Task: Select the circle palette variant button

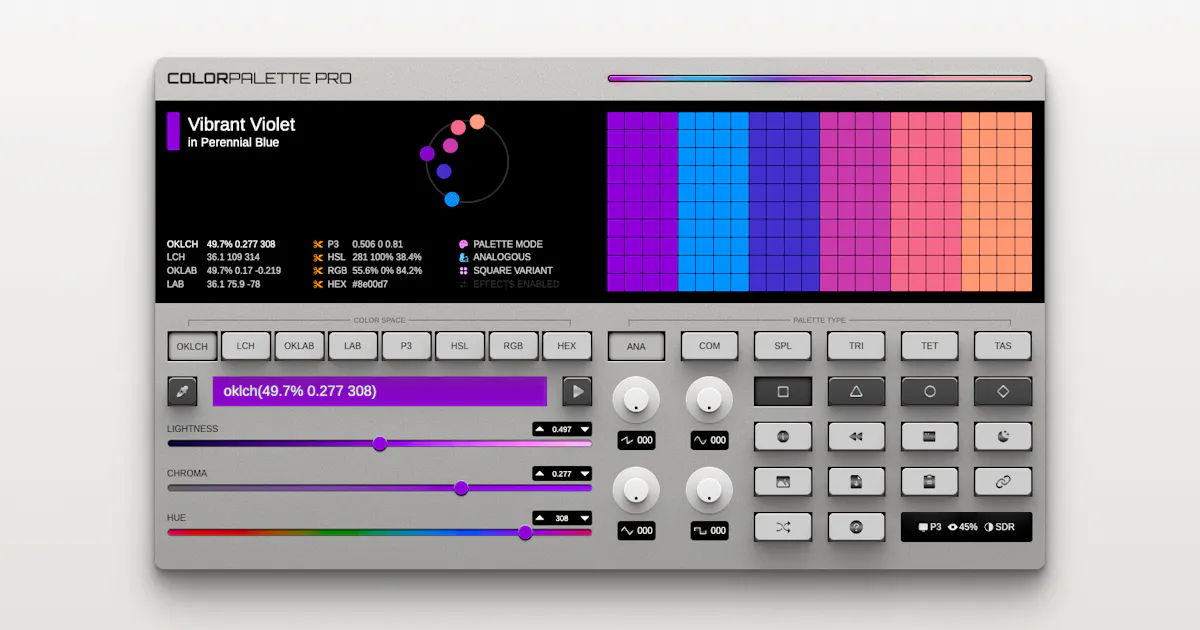Action: point(930,392)
